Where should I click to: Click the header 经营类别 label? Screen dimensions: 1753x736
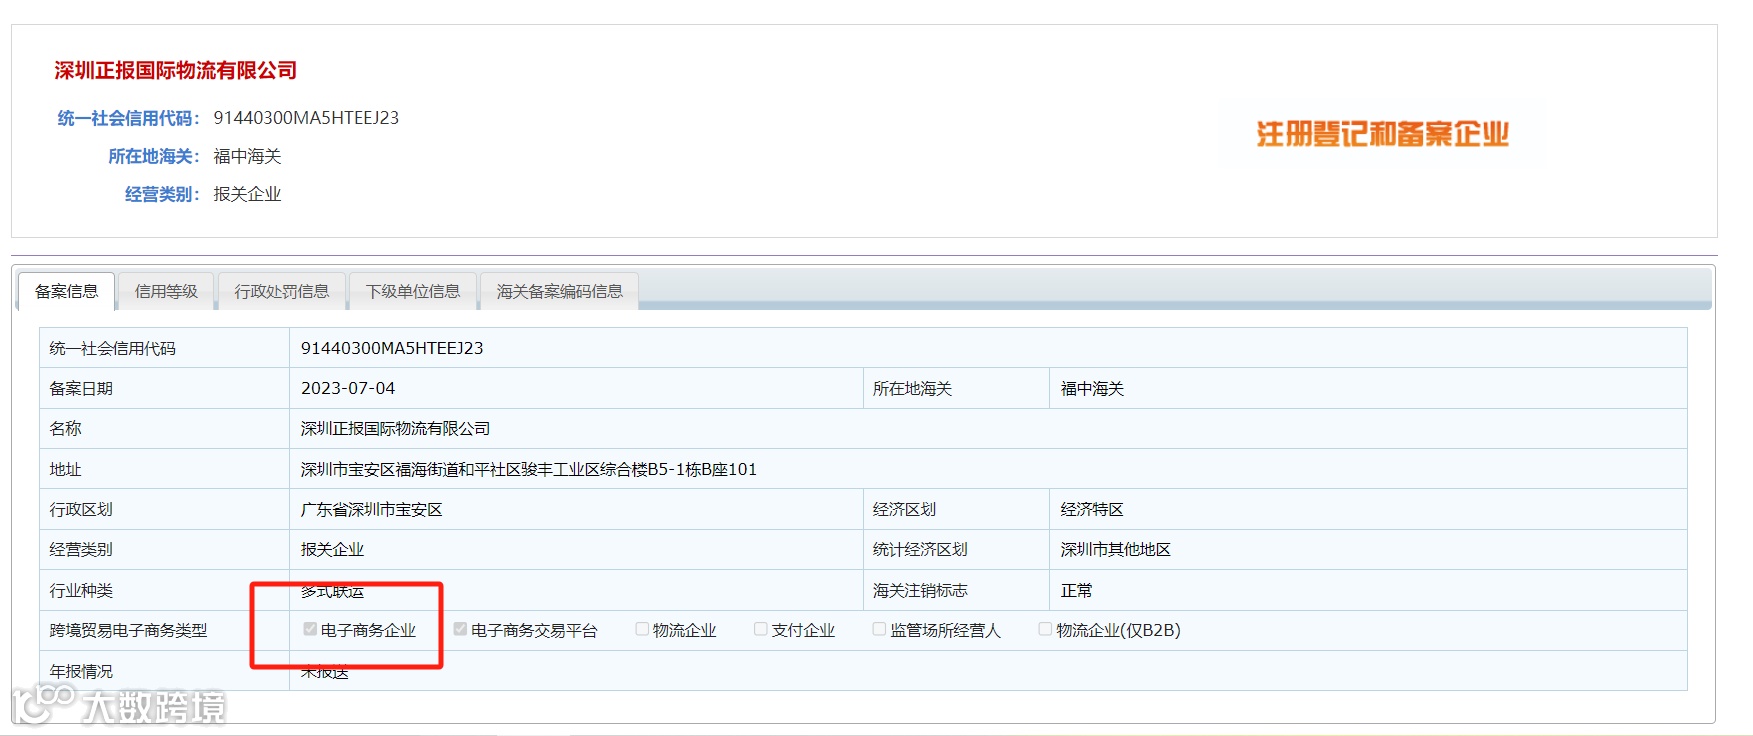[x=162, y=194]
